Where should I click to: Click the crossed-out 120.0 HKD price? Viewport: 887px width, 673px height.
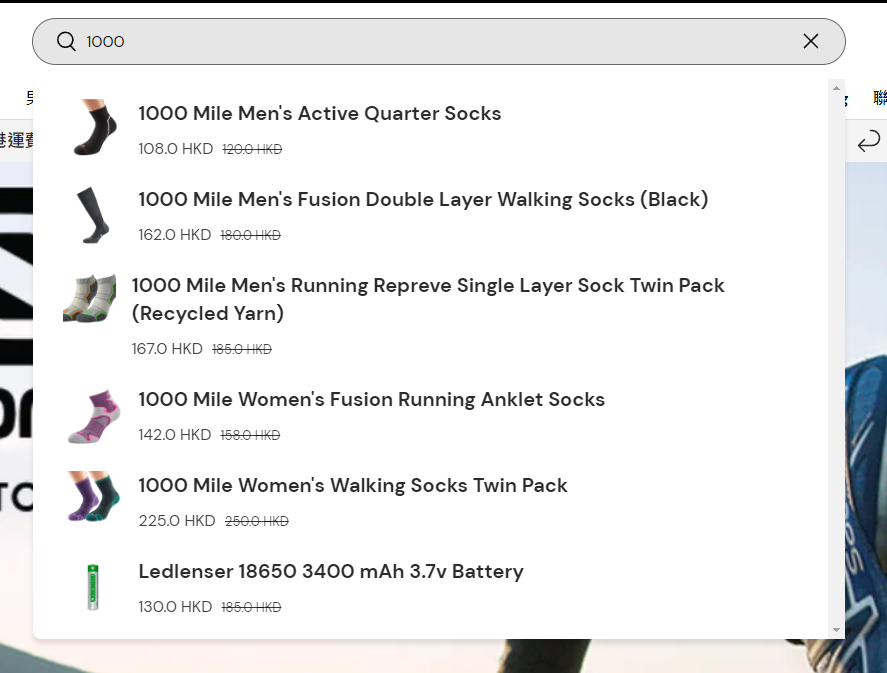252,149
